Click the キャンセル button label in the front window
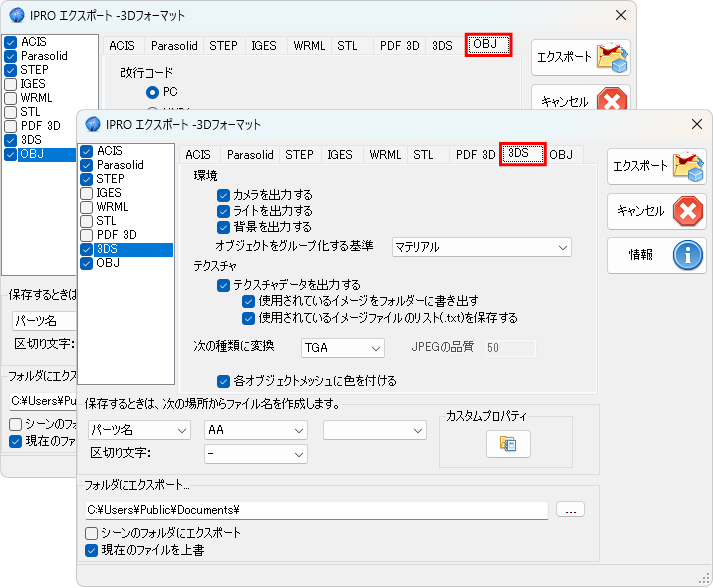Screen dimensions: 713x588 641,211
